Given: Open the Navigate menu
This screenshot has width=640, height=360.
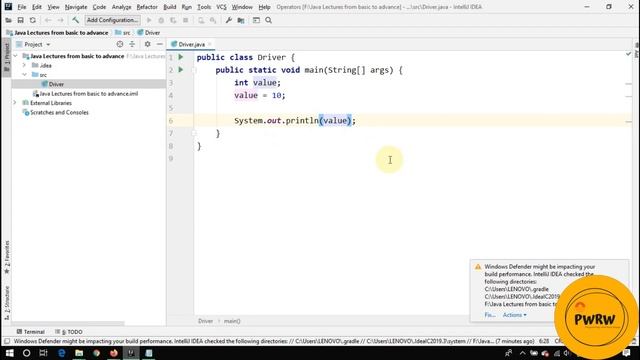Looking at the screenshot, I should pyautogui.click(x=76, y=7).
